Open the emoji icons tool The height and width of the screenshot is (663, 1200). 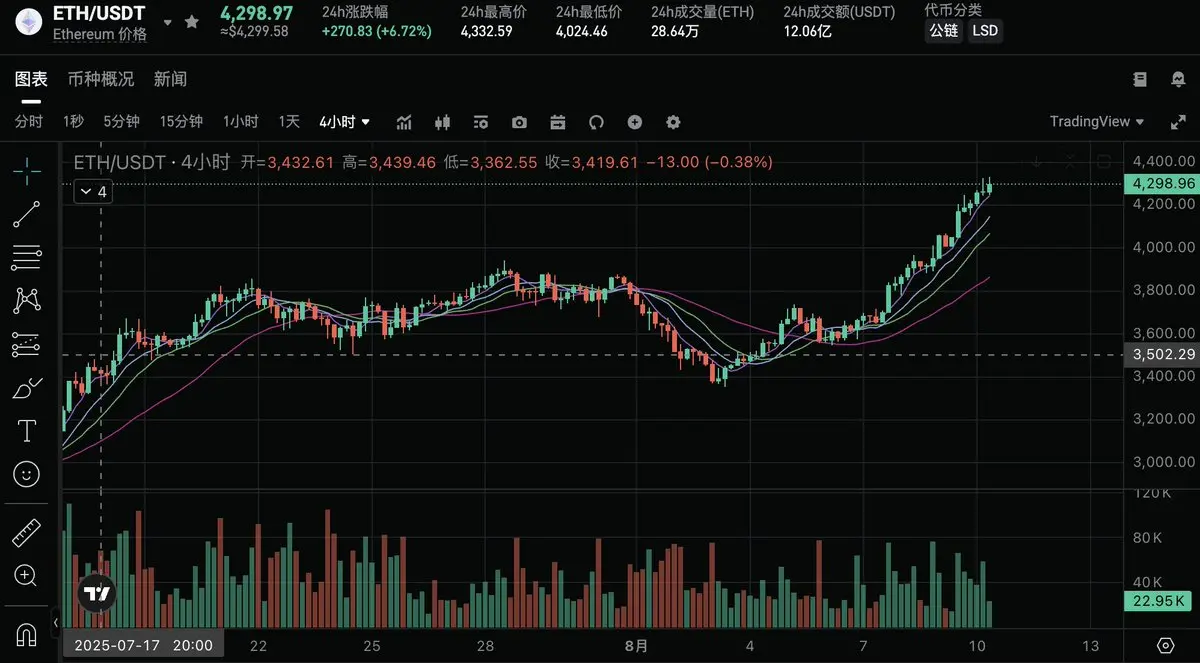pos(27,474)
